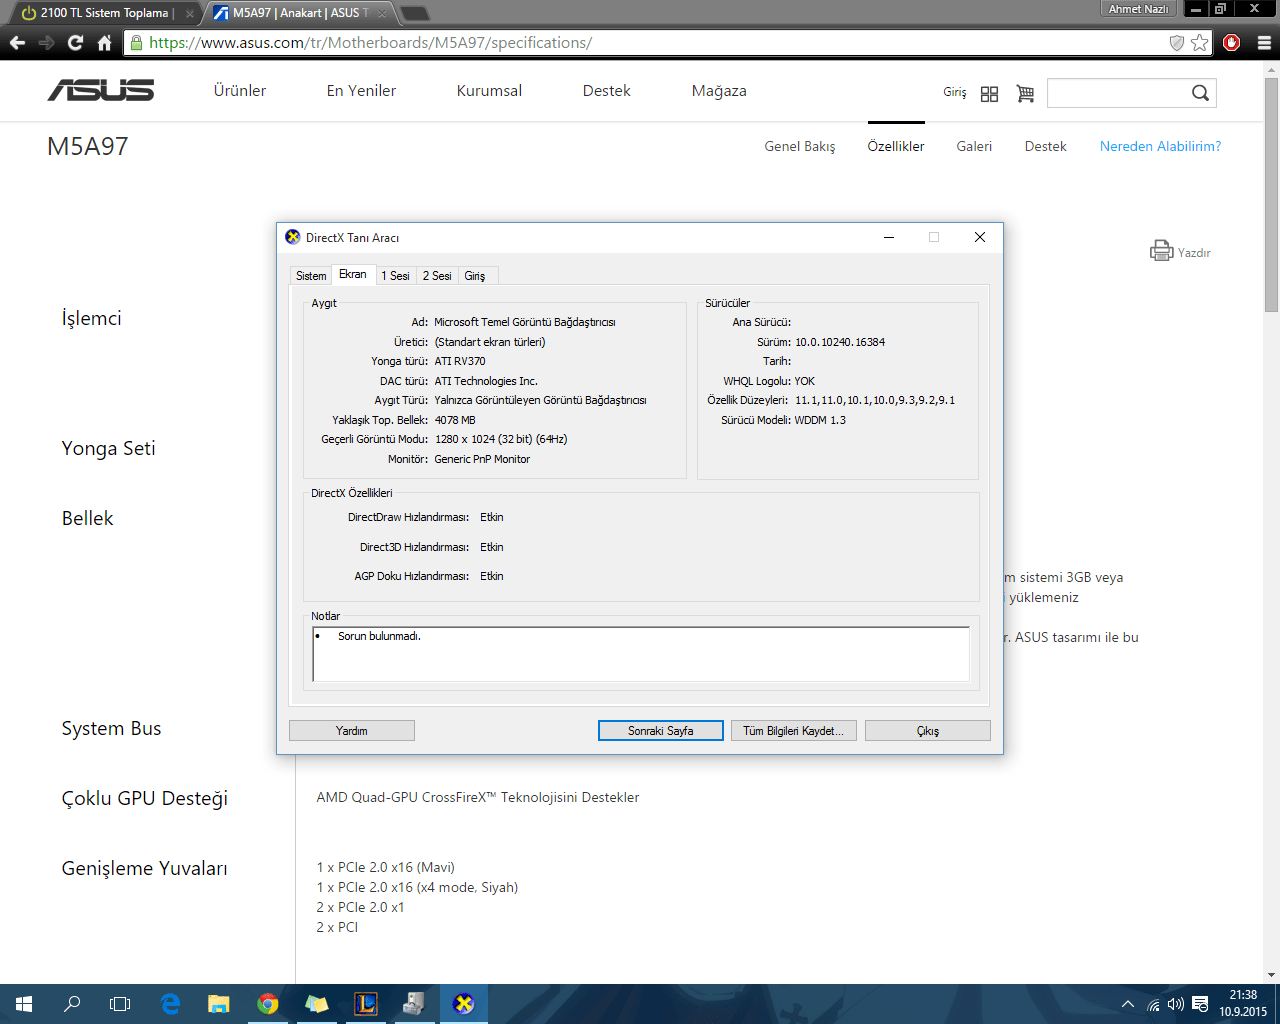Reload the ASUS page
1280x1024 pixels.
[75, 43]
